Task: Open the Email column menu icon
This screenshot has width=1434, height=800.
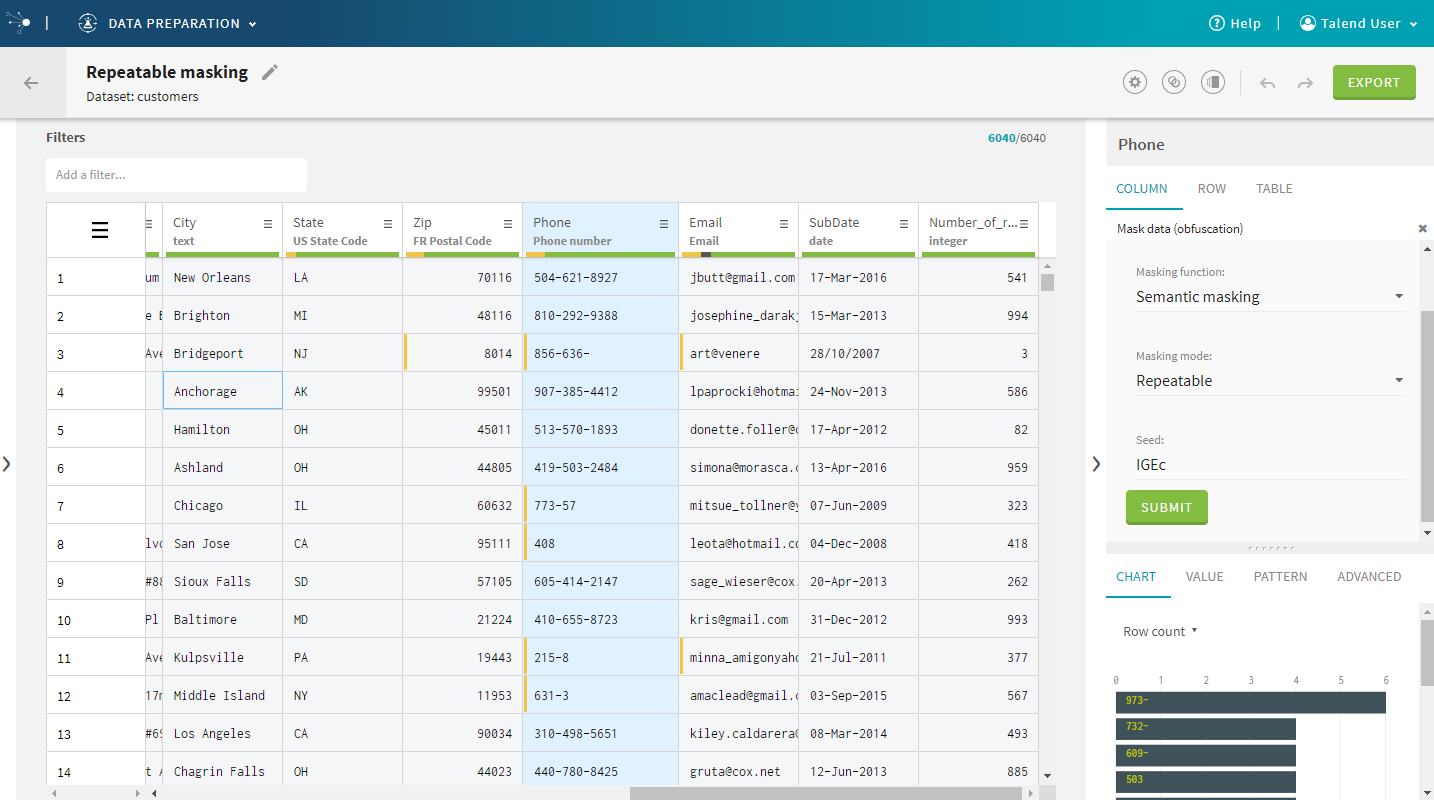Action: pyautogui.click(x=784, y=223)
